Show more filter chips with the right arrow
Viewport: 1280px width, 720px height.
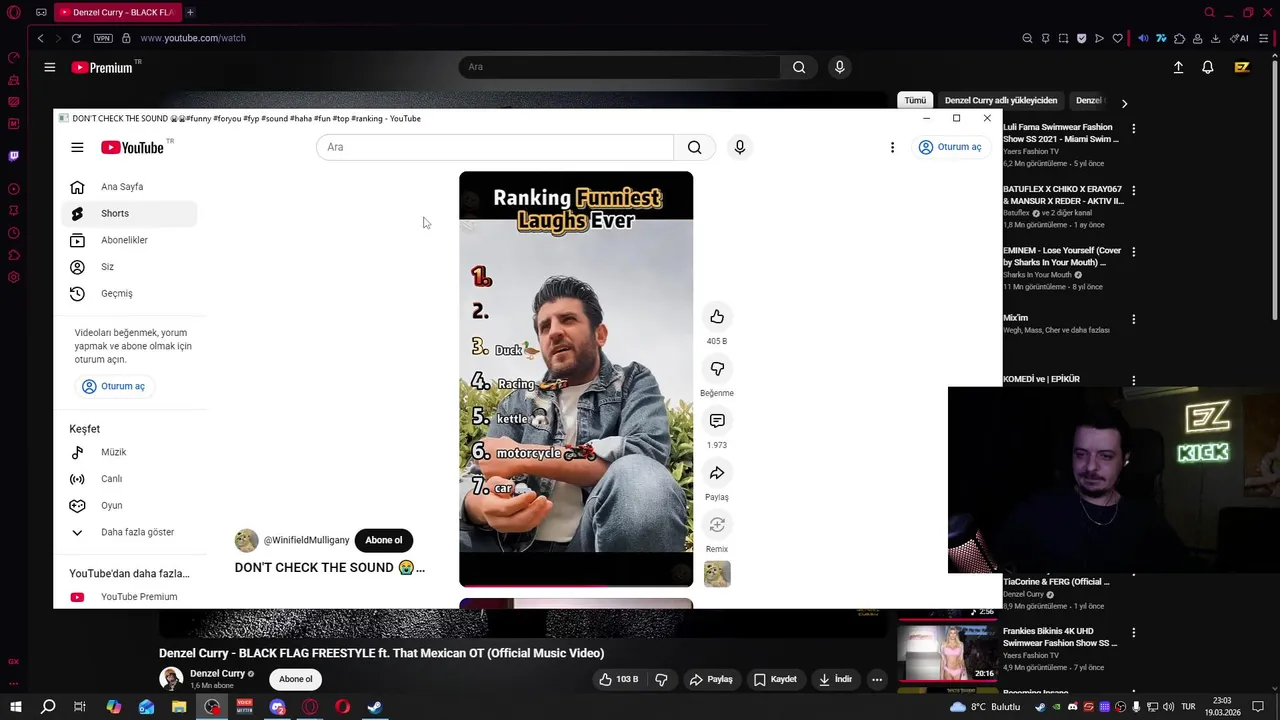[1124, 103]
